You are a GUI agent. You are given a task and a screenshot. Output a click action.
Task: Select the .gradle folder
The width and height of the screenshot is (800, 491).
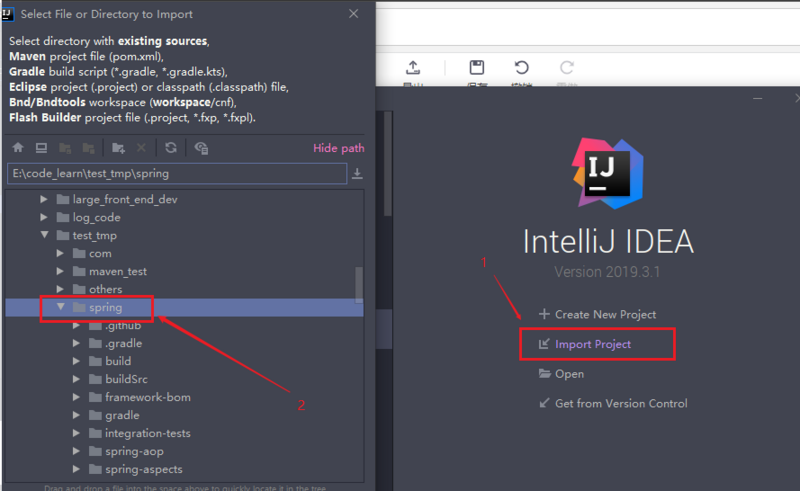click(x=123, y=343)
